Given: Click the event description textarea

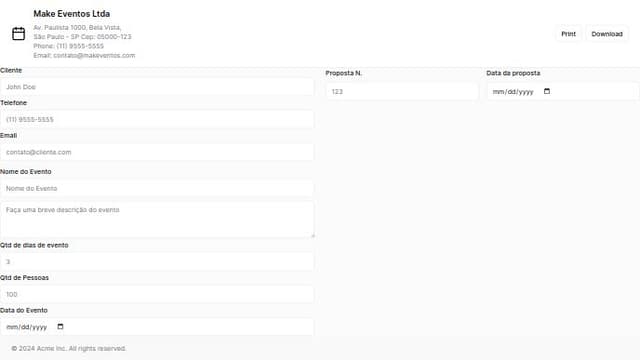Looking at the screenshot, I should pyautogui.click(x=157, y=219).
